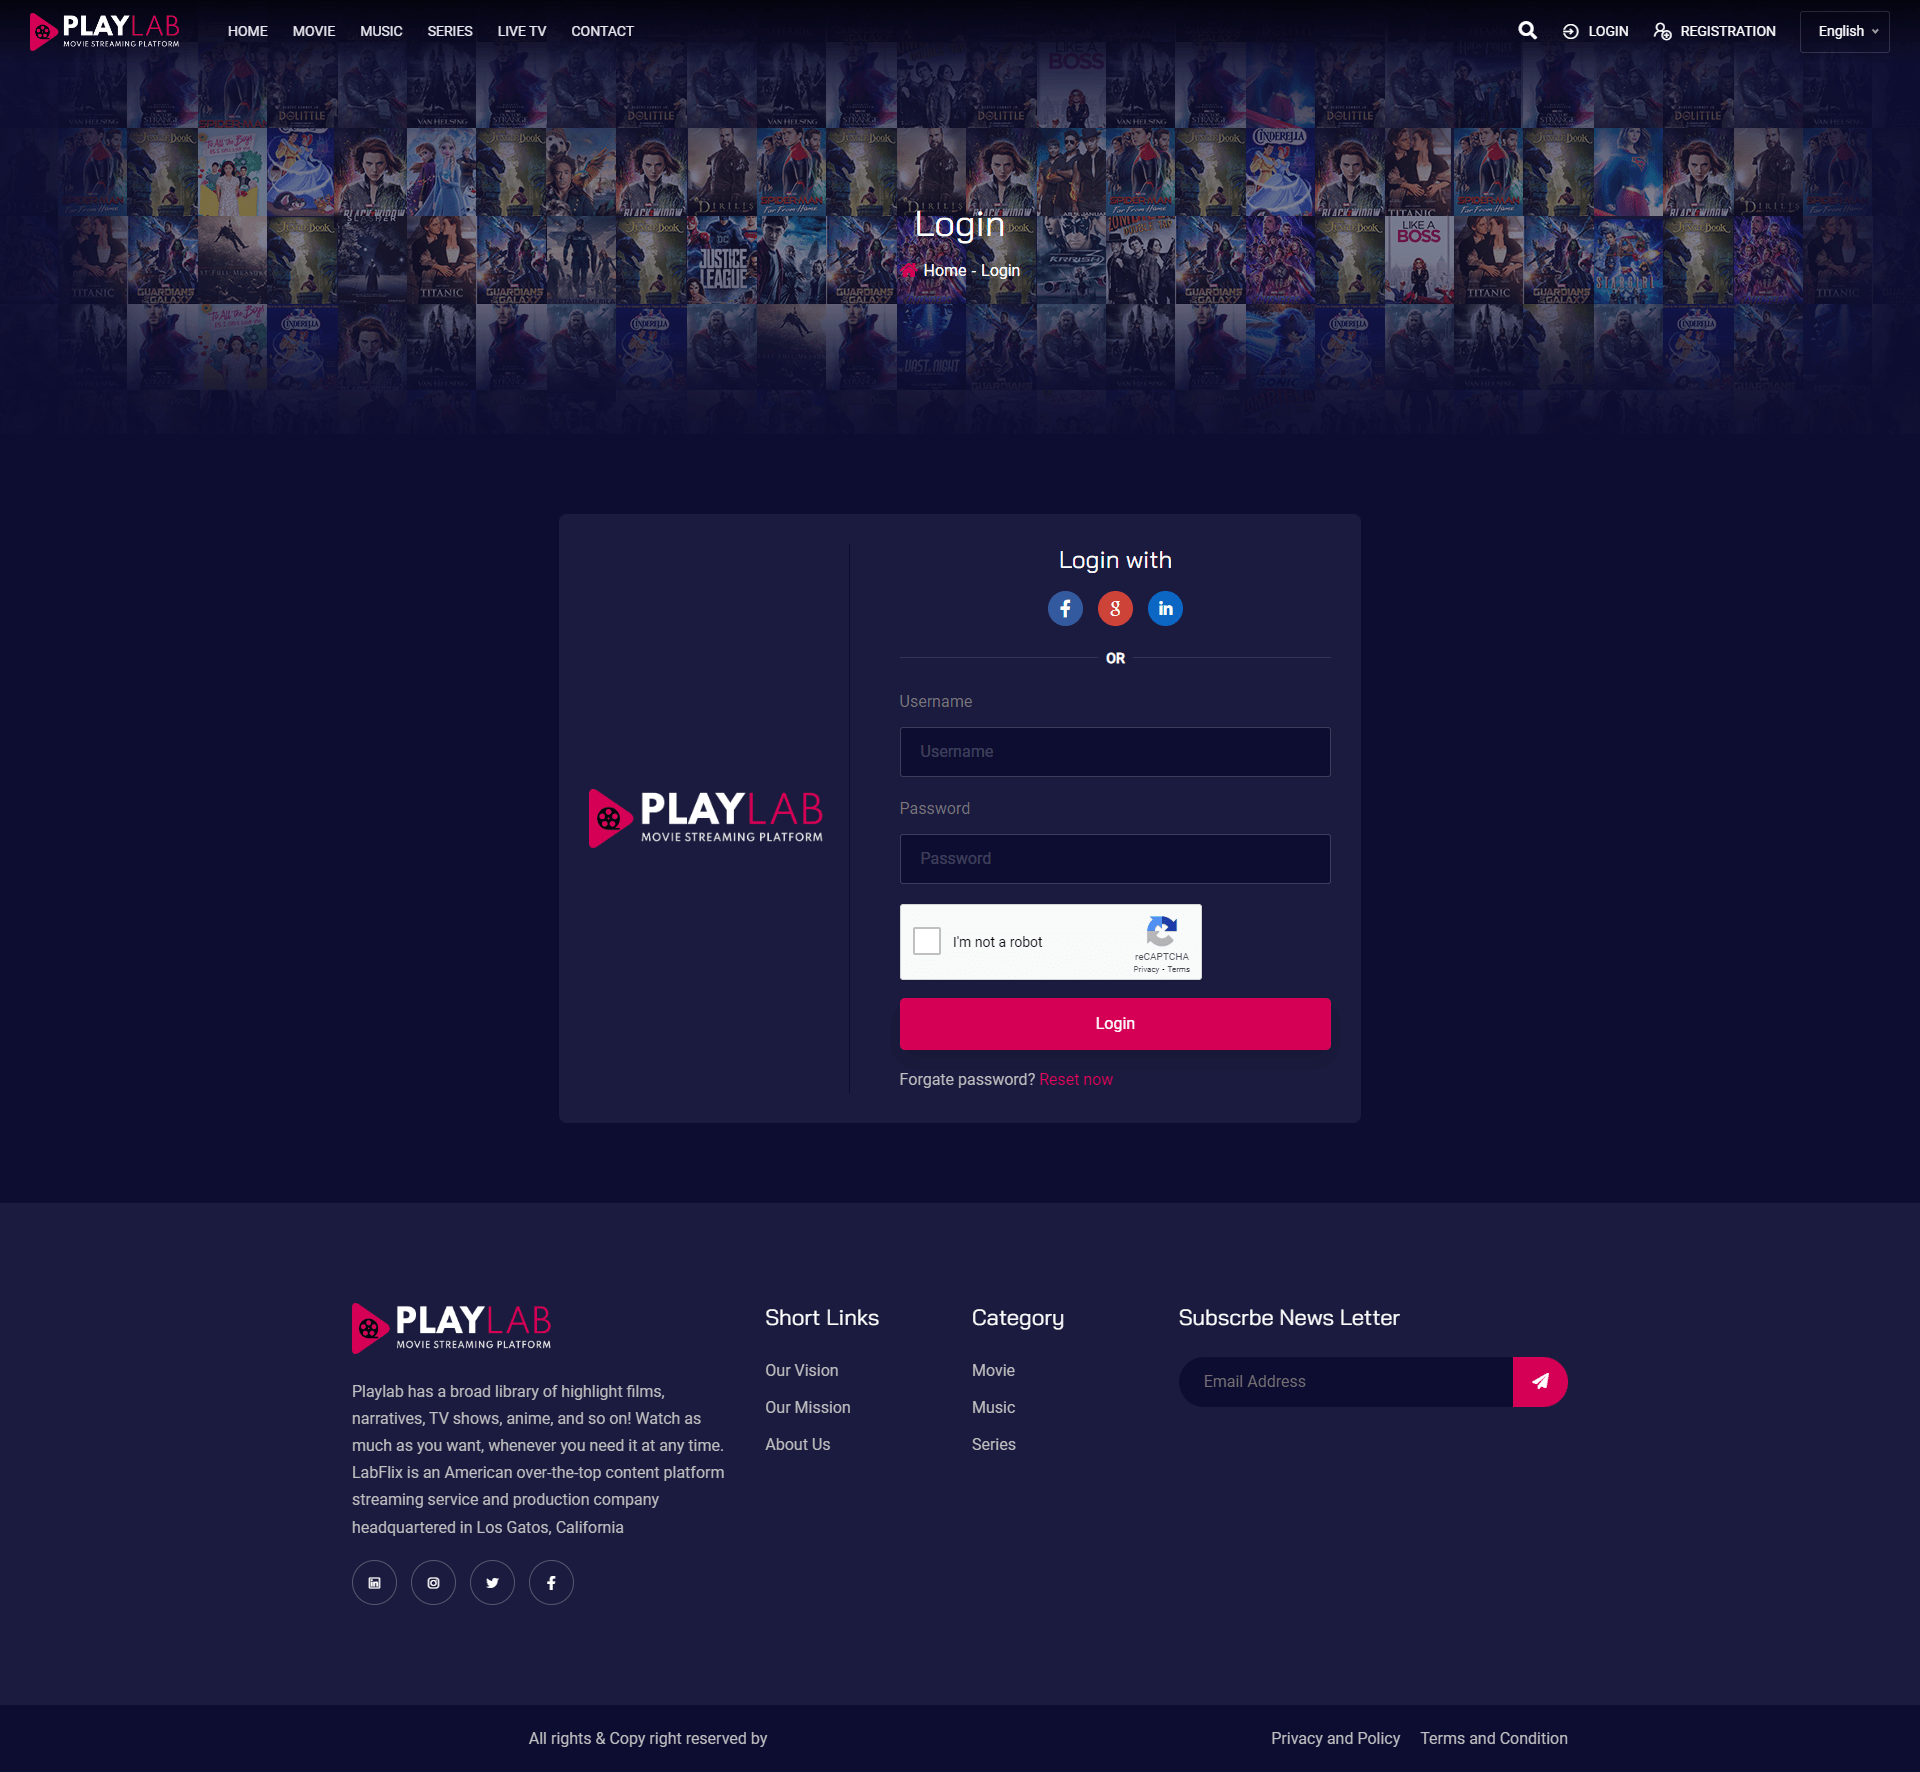Image resolution: width=1920 pixels, height=1772 pixels.
Task: Click the Instagram icon in footer
Action: click(433, 1581)
